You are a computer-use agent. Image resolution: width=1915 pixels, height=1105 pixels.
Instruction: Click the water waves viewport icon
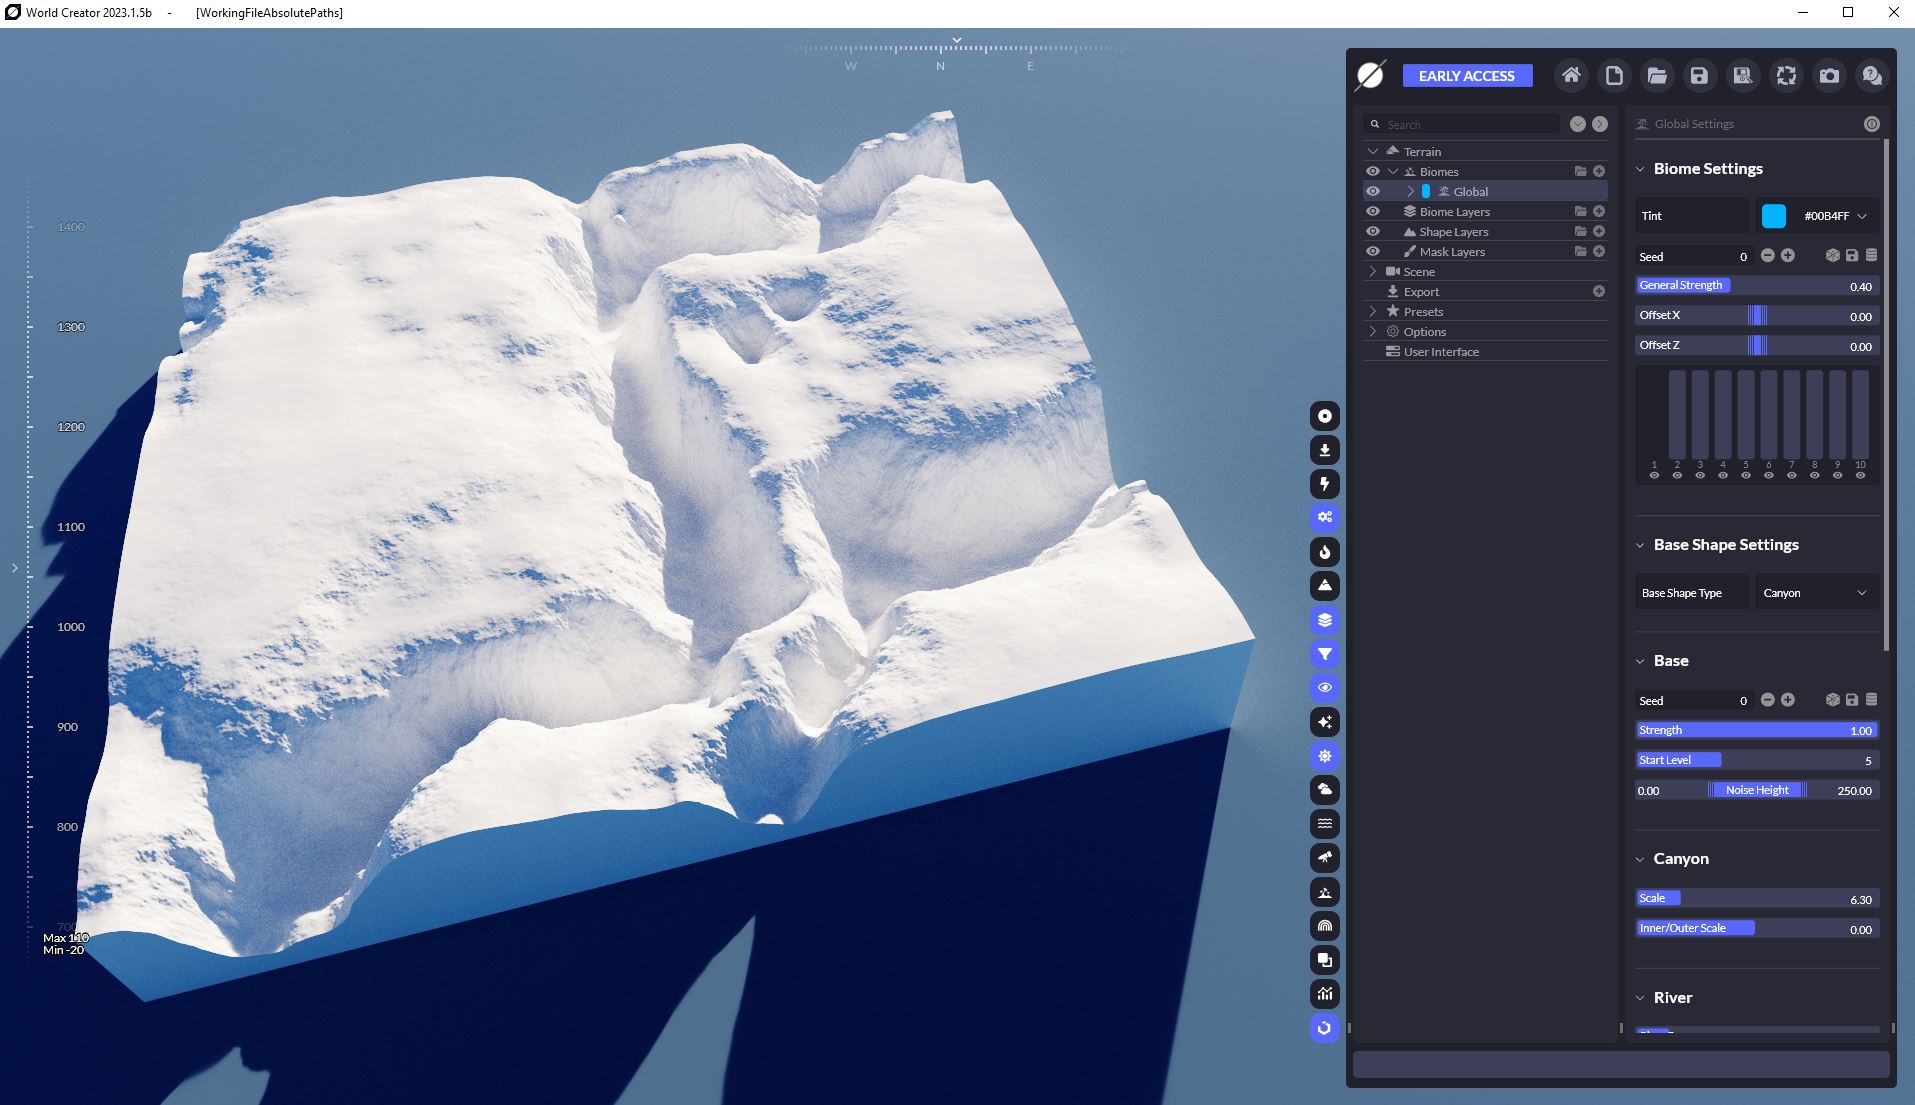point(1325,824)
